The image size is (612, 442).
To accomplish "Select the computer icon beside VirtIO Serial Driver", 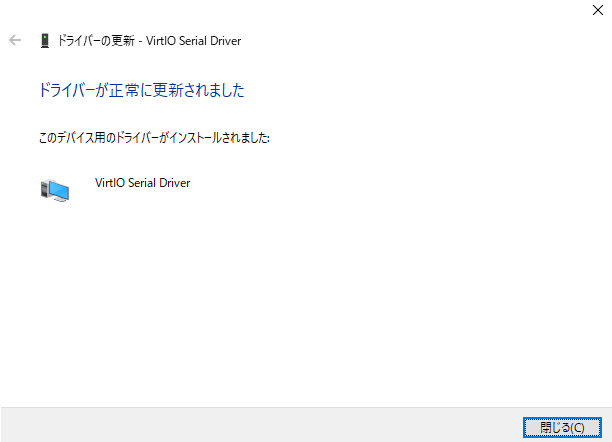I will click(x=55, y=190).
